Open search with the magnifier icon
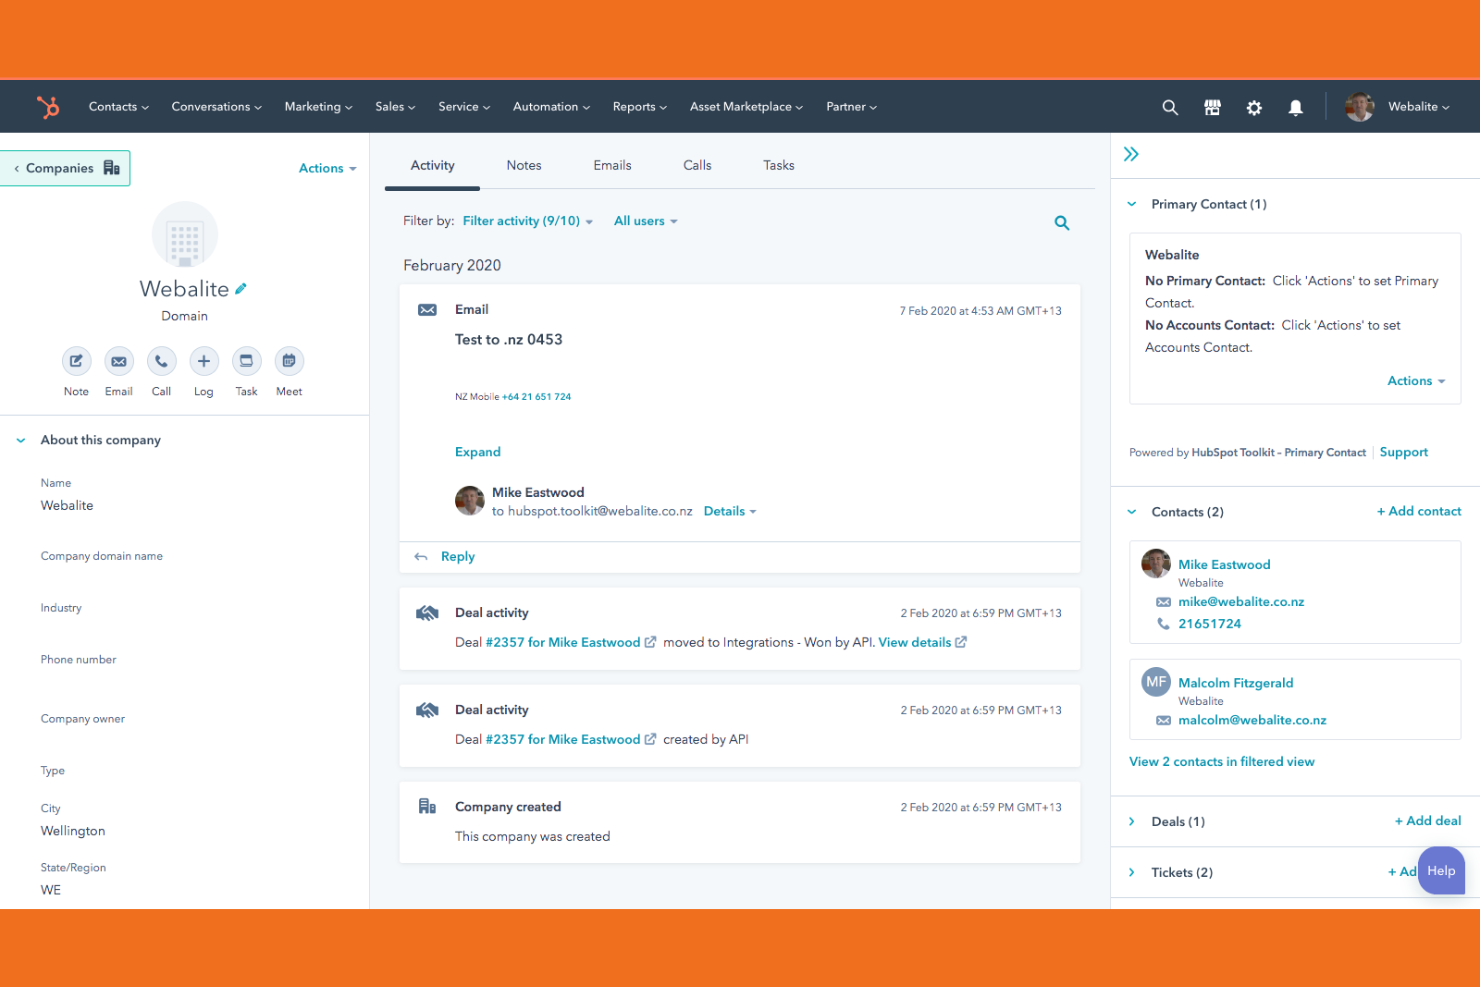Viewport: 1480px width, 987px height. (1170, 107)
